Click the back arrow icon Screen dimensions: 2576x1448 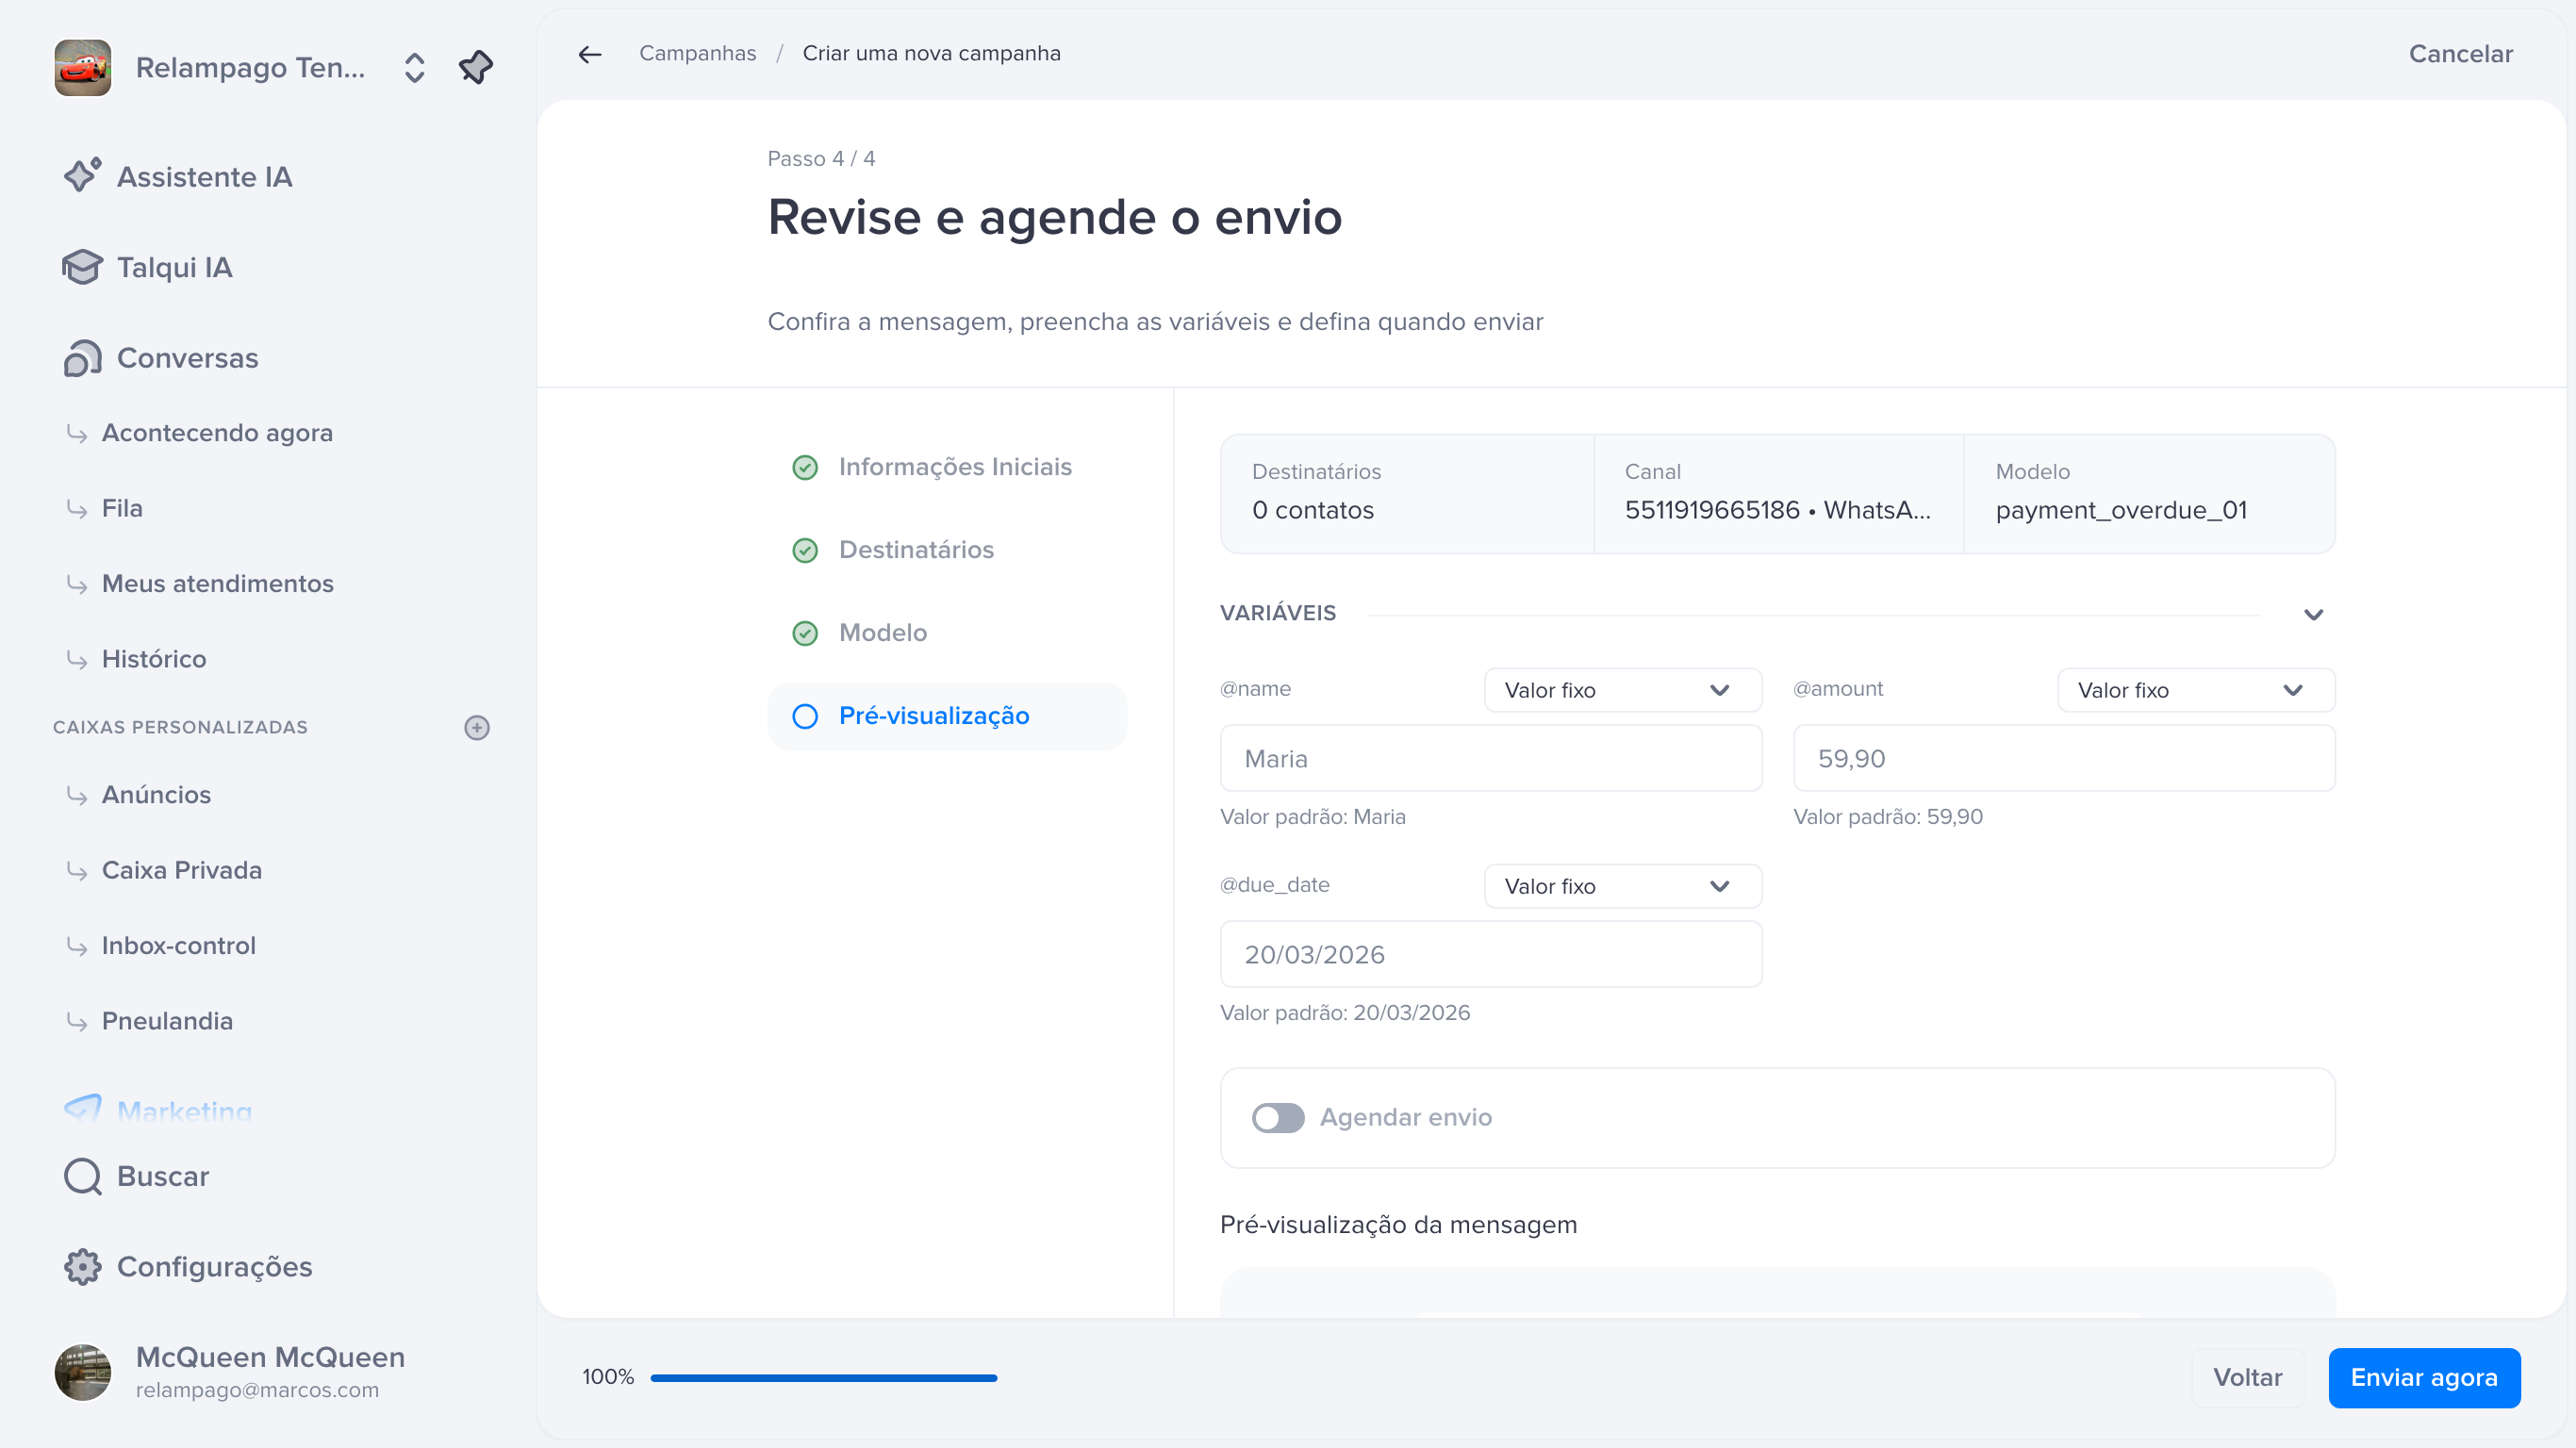click(590, 54)
